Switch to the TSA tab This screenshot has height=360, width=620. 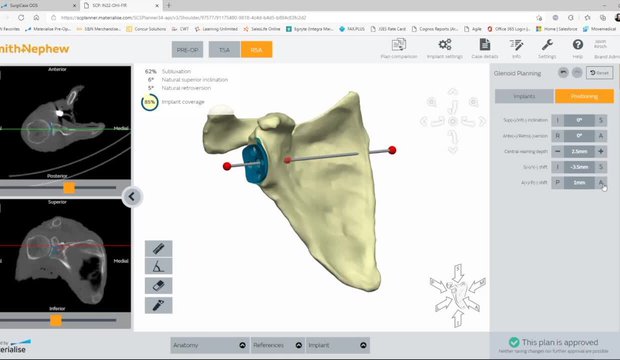225,50
